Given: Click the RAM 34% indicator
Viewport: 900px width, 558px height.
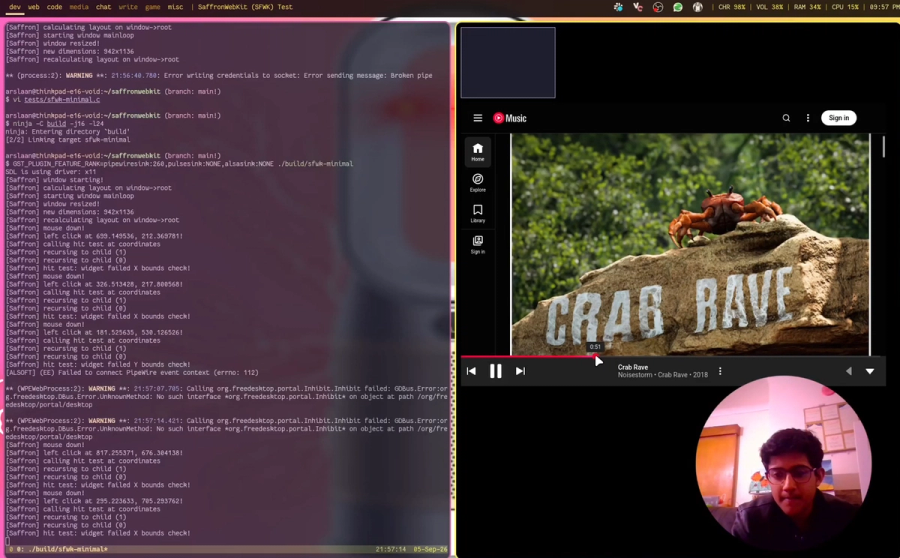Looking at the screenshot, I should pyautogui.click(x=808, y=7).
